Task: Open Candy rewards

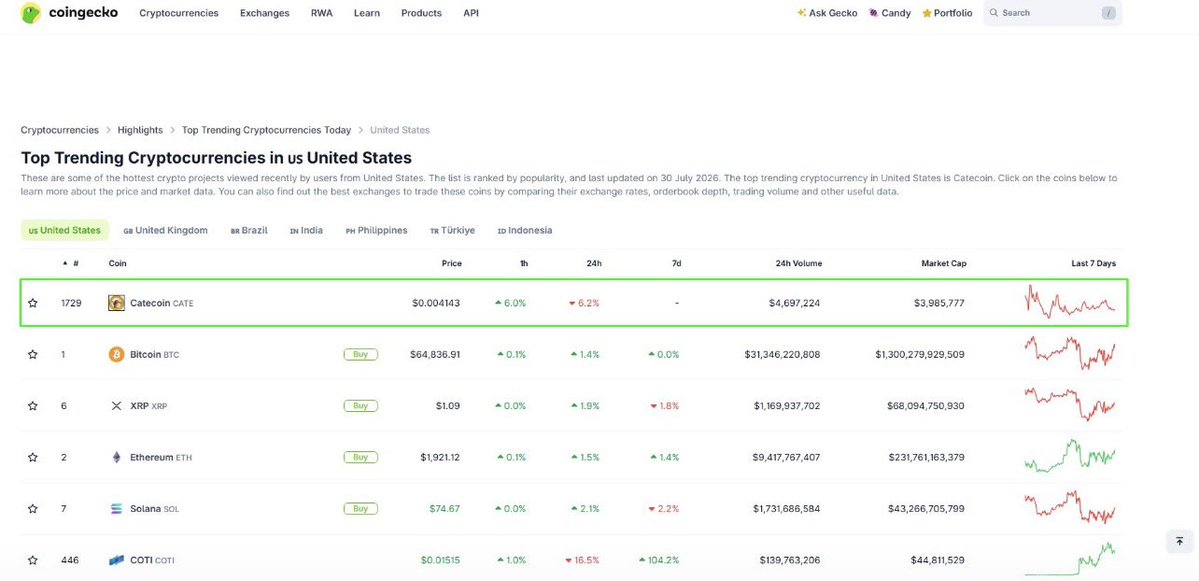Action: tap(890, 13)
